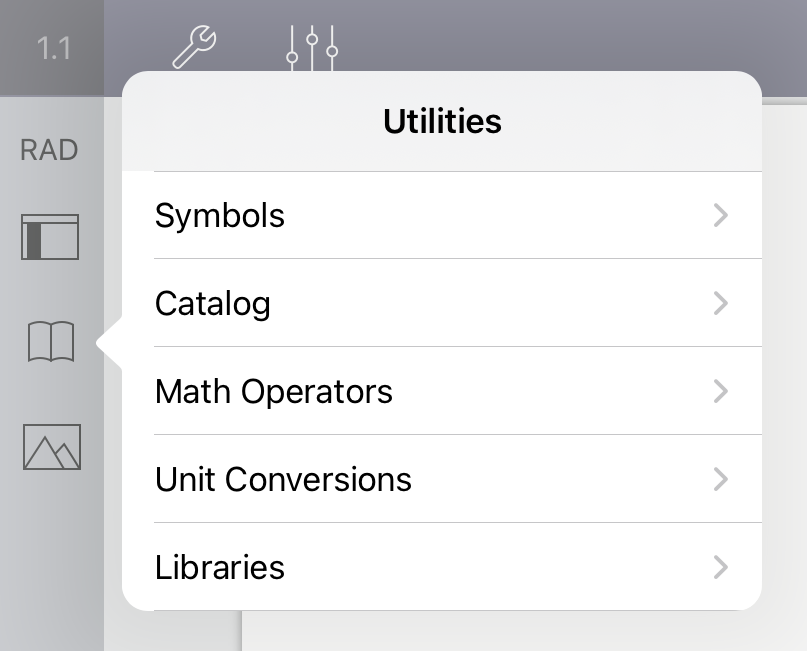Open the Symbols list

click(220, 215)
